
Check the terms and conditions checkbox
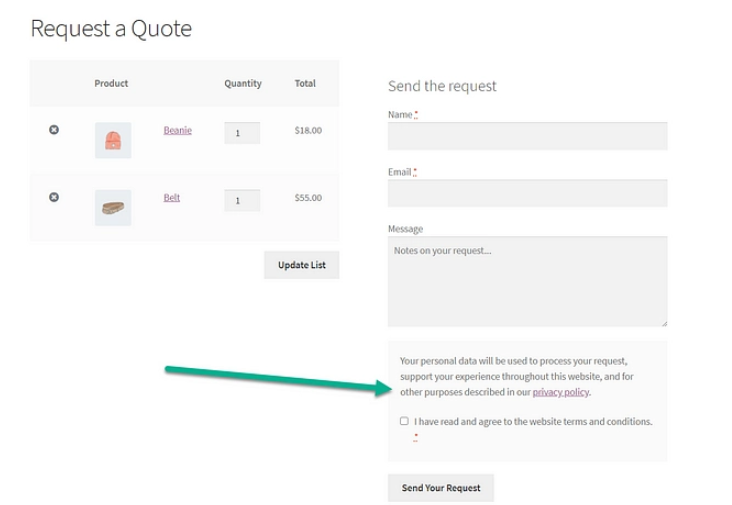coord(404,421)
